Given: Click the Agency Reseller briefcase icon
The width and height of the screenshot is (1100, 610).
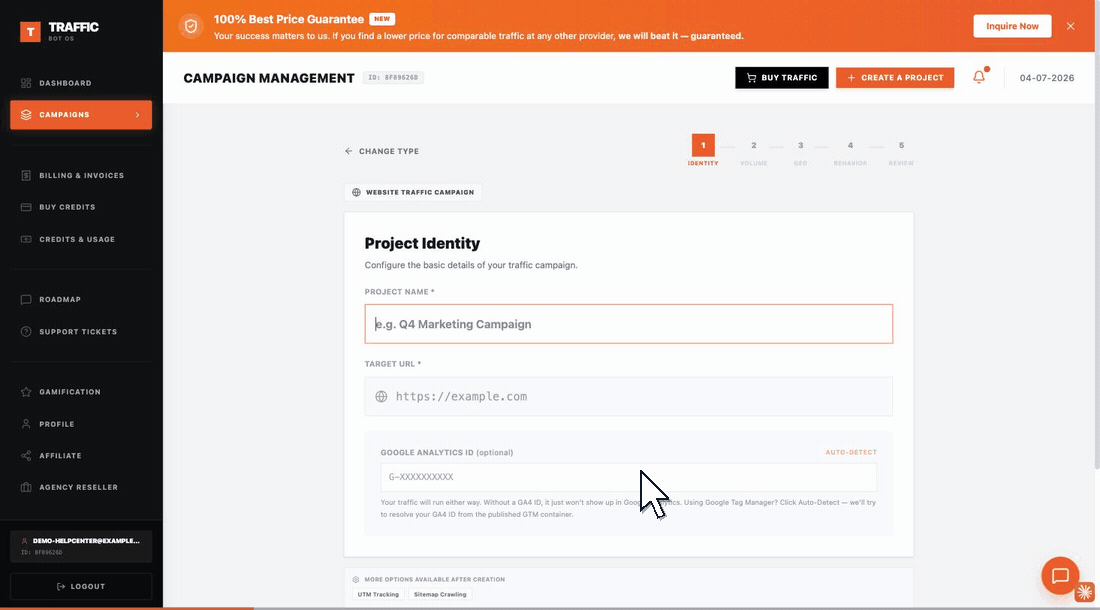Looking at the screenshot, I should 26,487.
